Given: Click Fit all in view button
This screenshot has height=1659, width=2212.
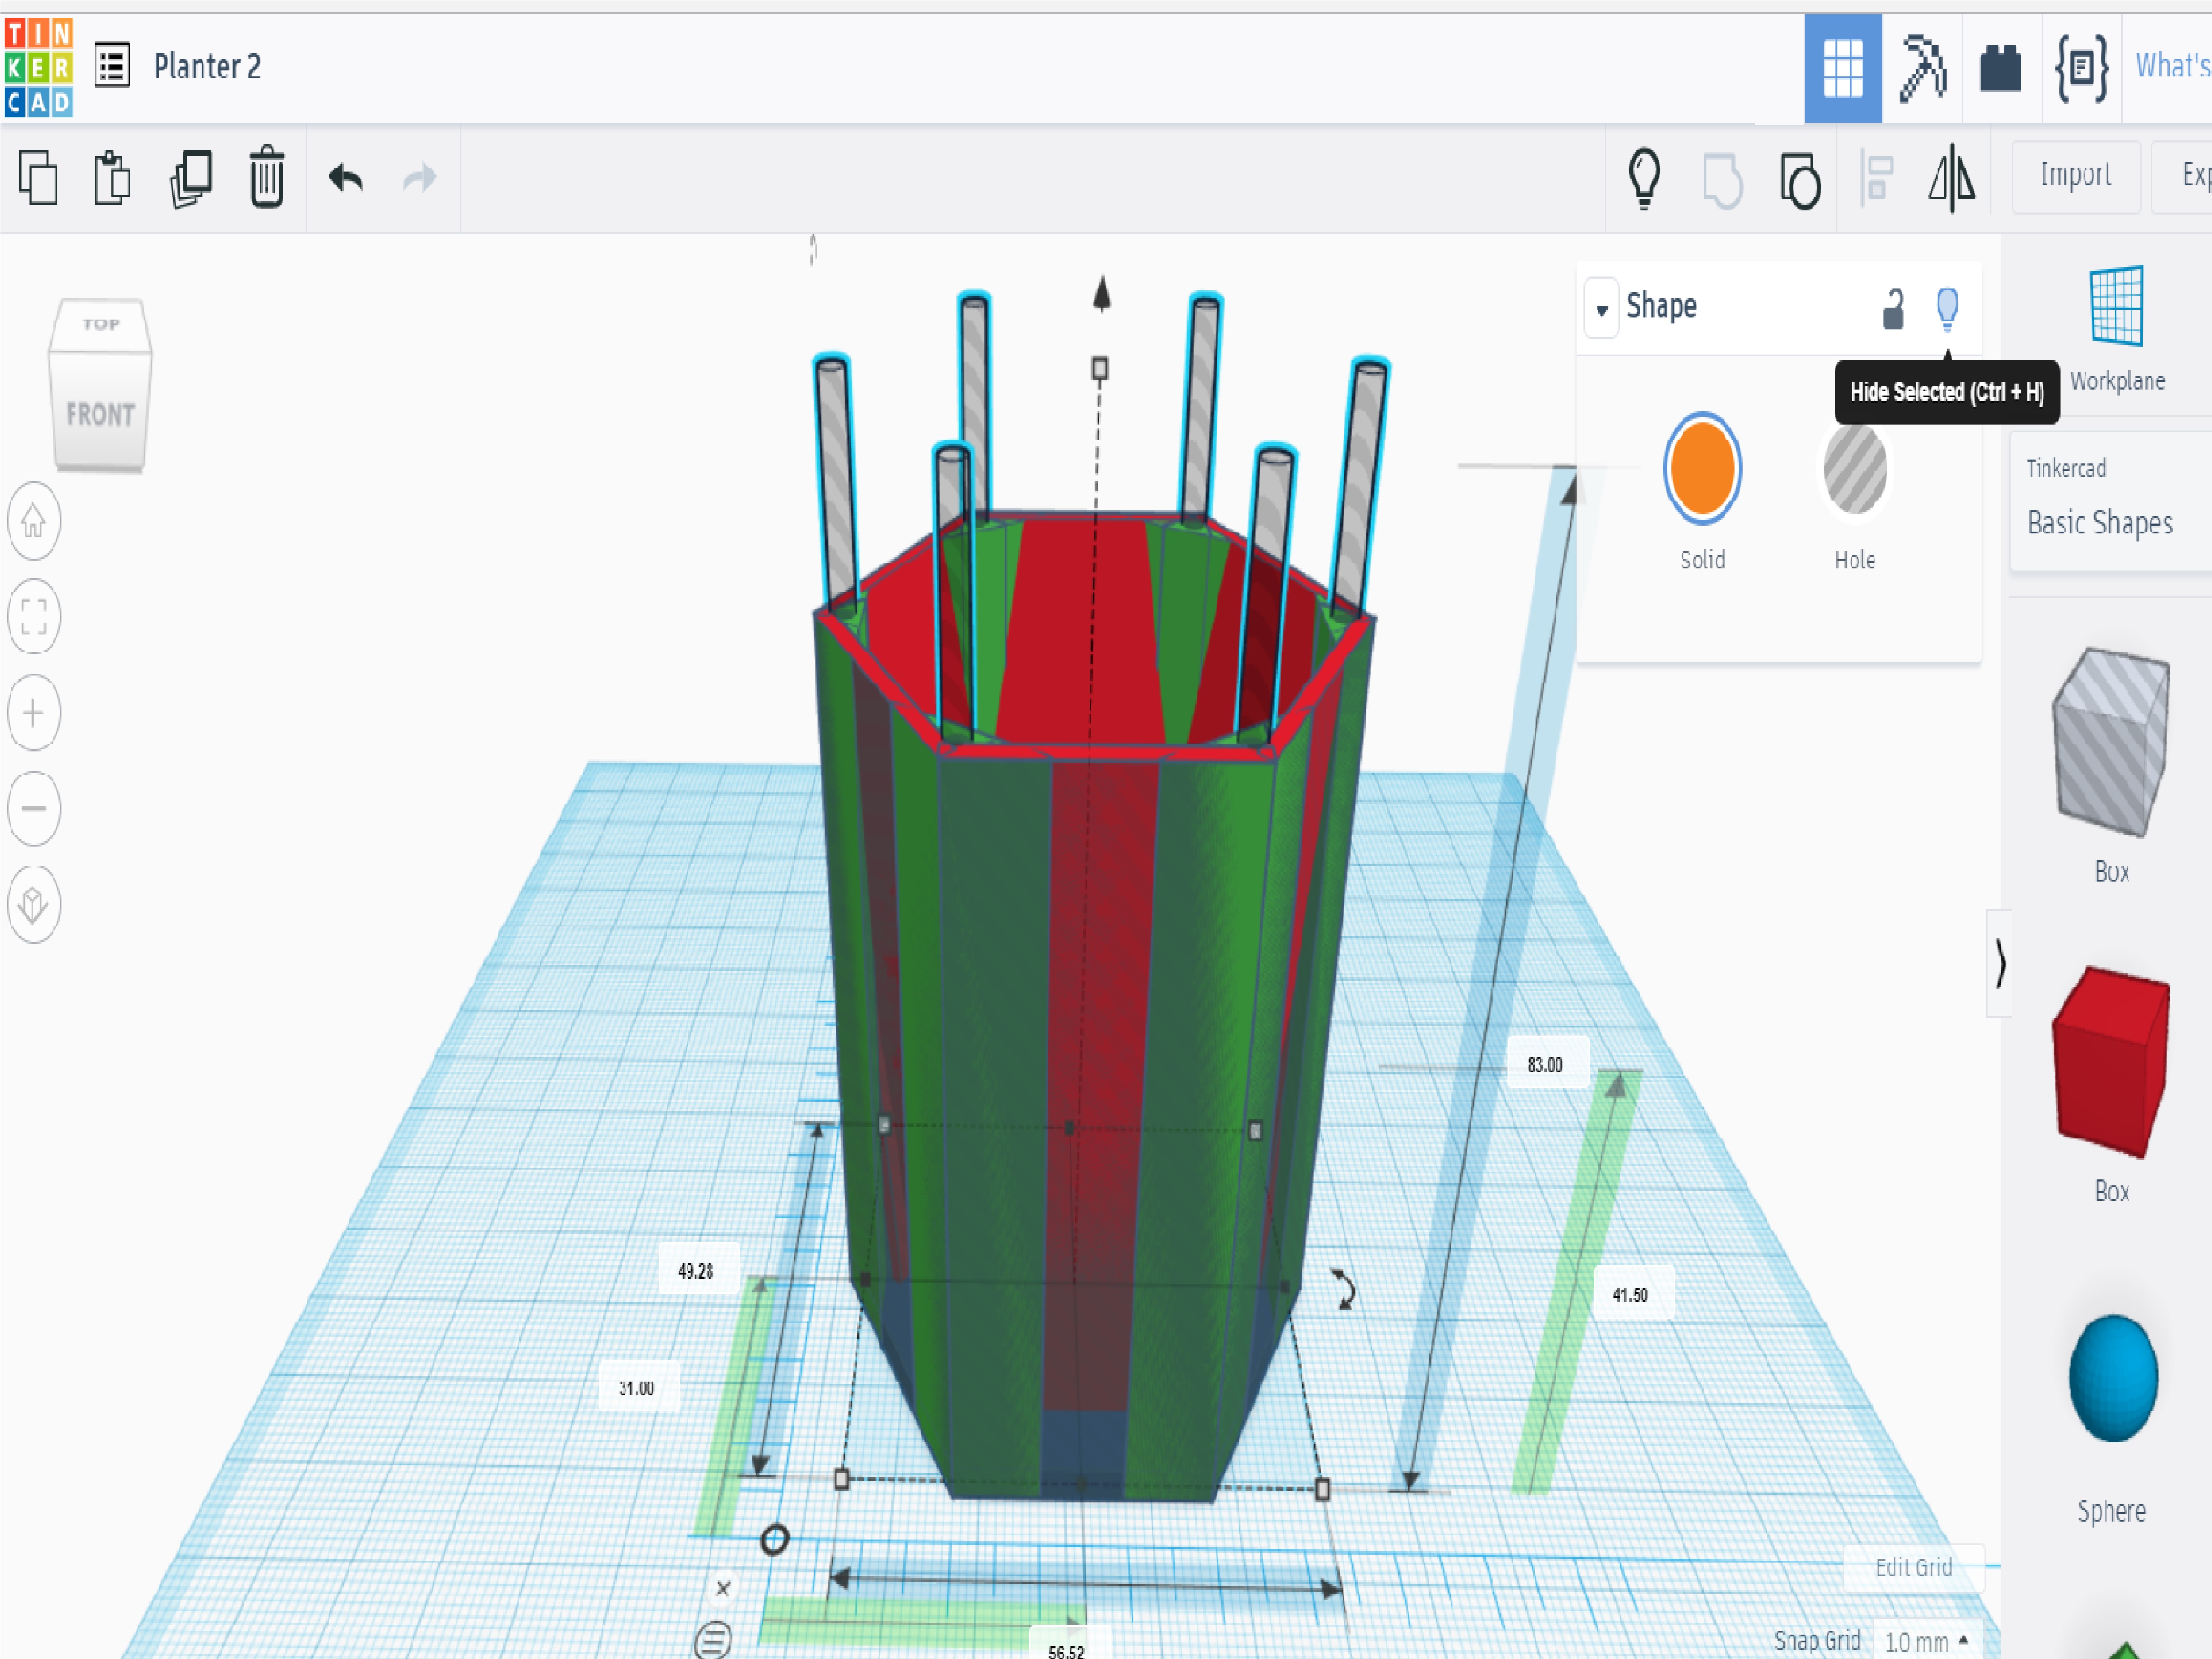Looking at the screenshot, I should coord(34,616).
